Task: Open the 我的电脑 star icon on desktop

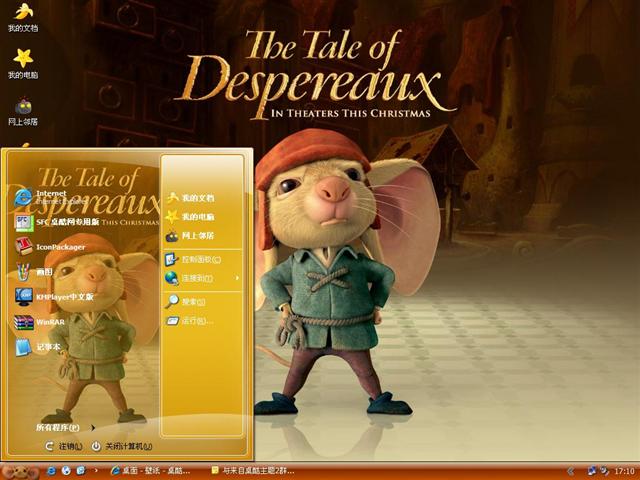Action: click(x=23, y=64)
